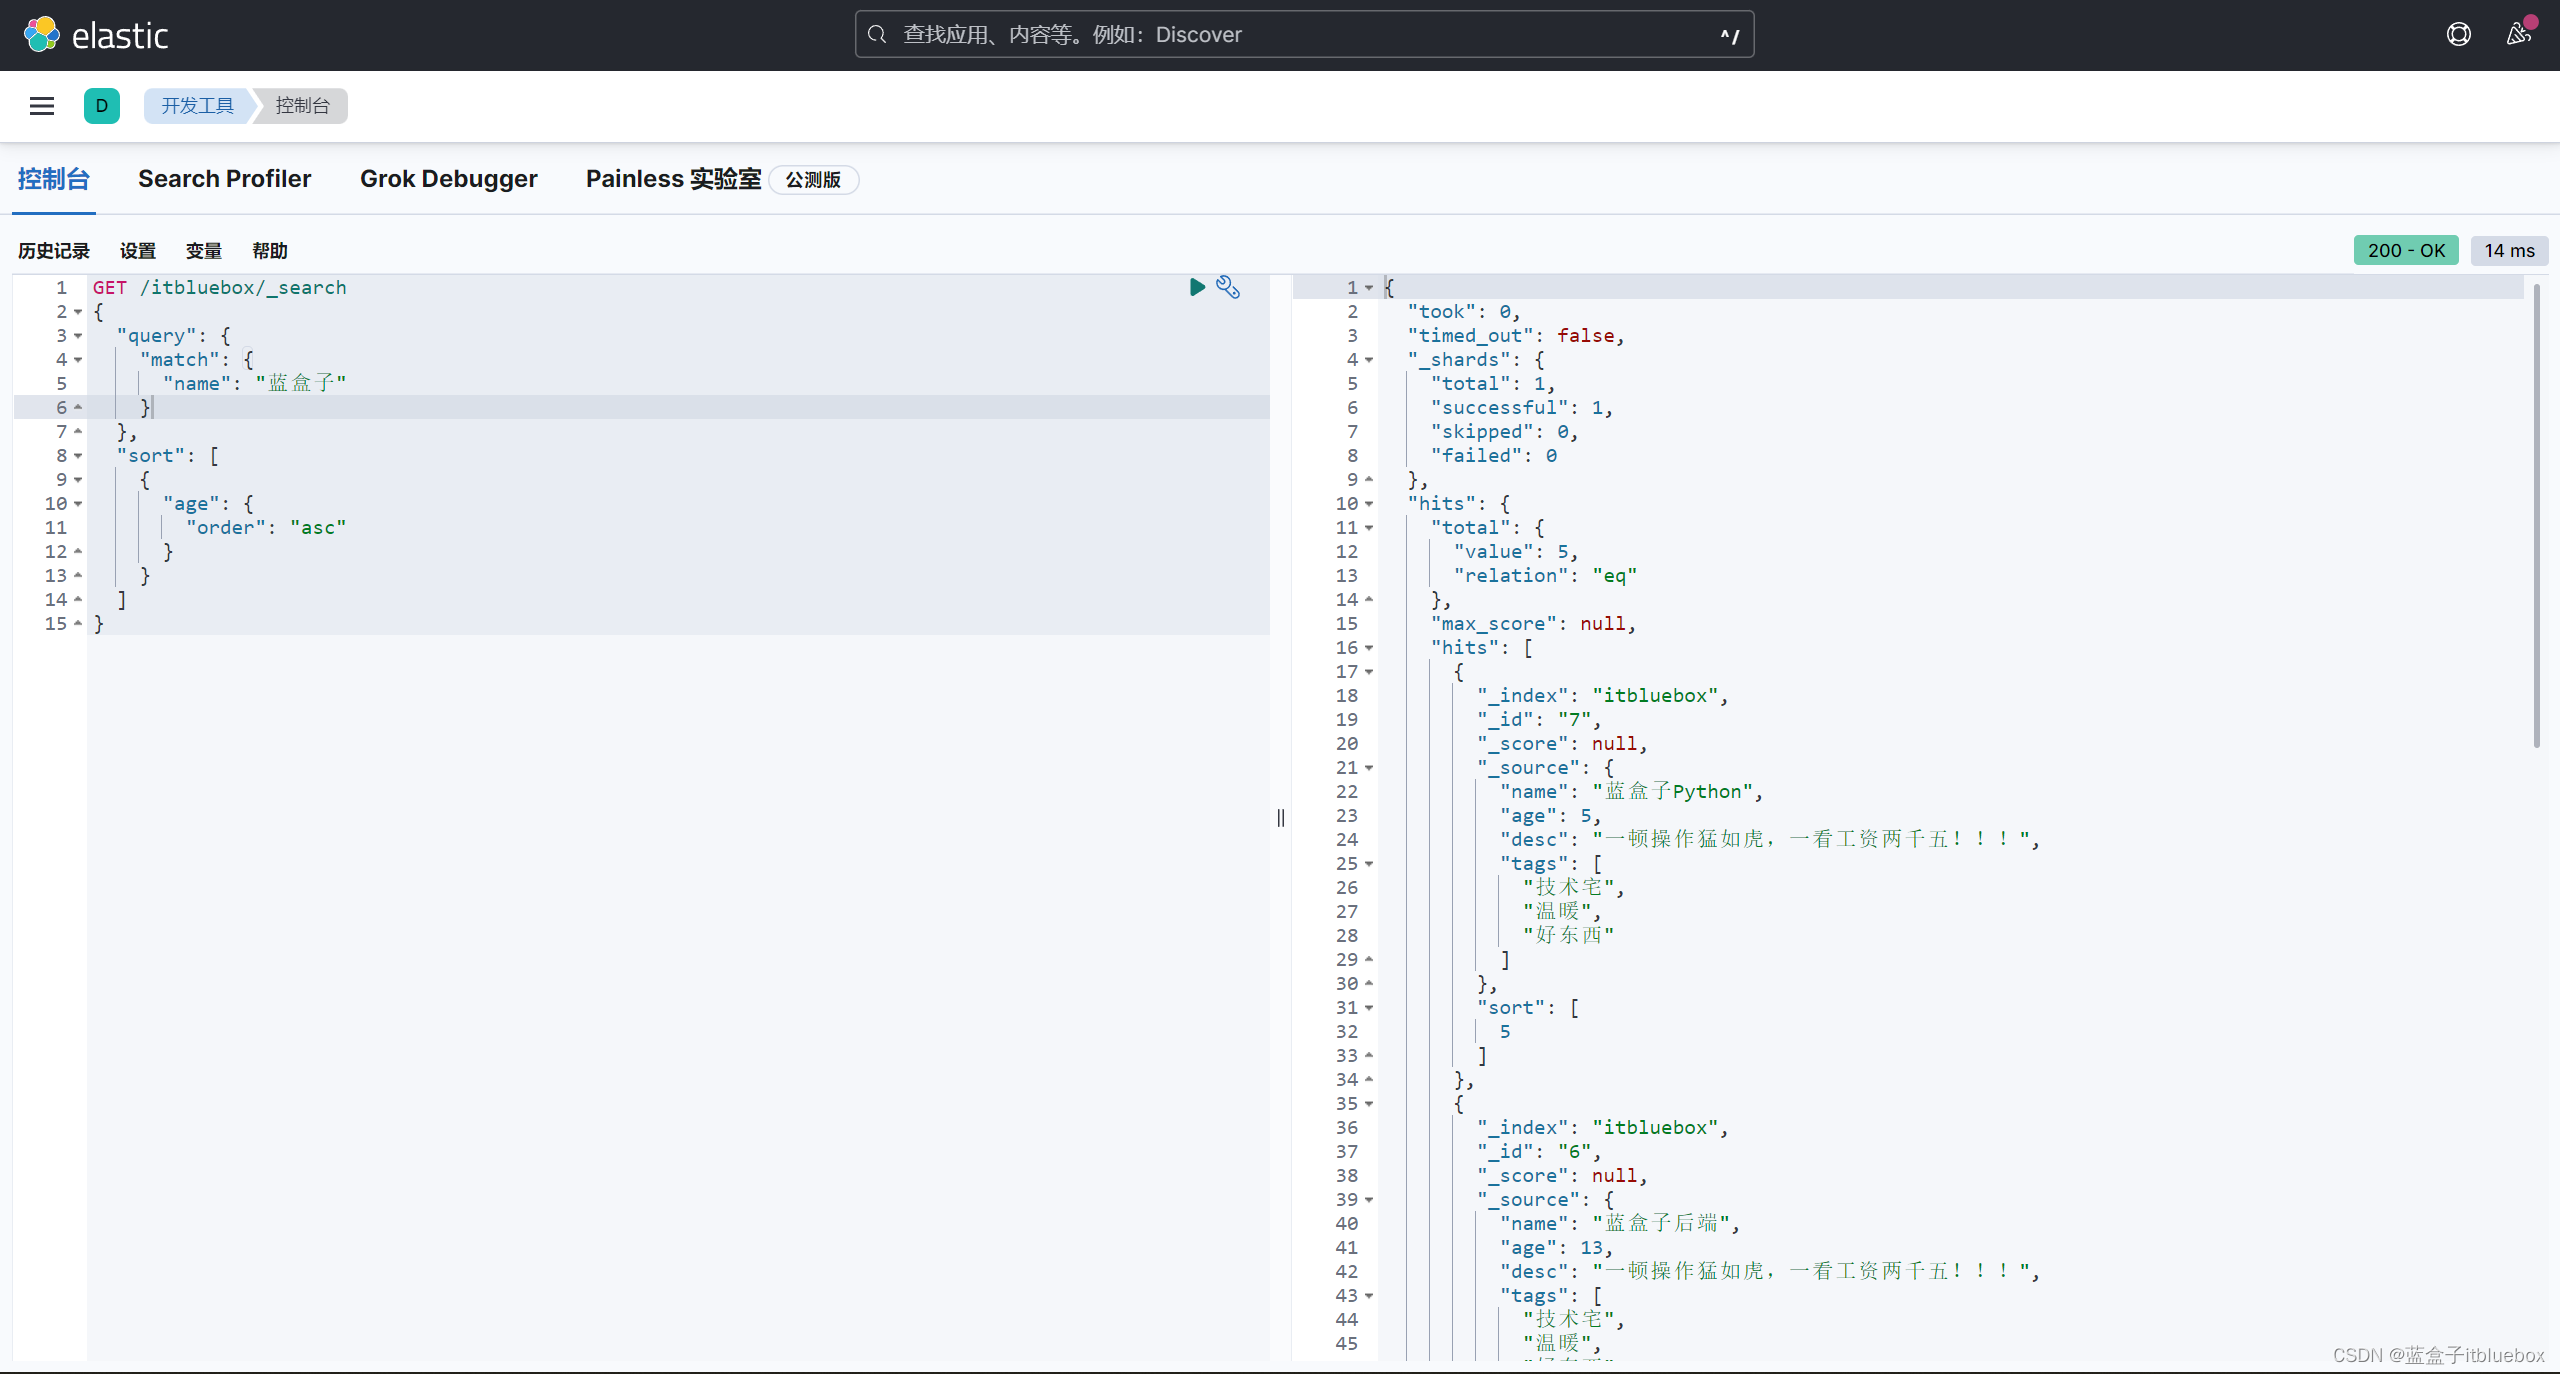Image resolution: width=2560 pixels, height=1374 pixels.
Task: Open 历史记录 history panel
Action: [x=54, y=251]
